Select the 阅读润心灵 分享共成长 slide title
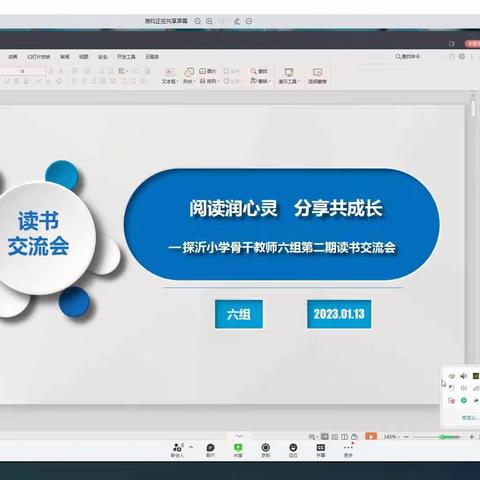Screen dimensions: 480x480 286,208
